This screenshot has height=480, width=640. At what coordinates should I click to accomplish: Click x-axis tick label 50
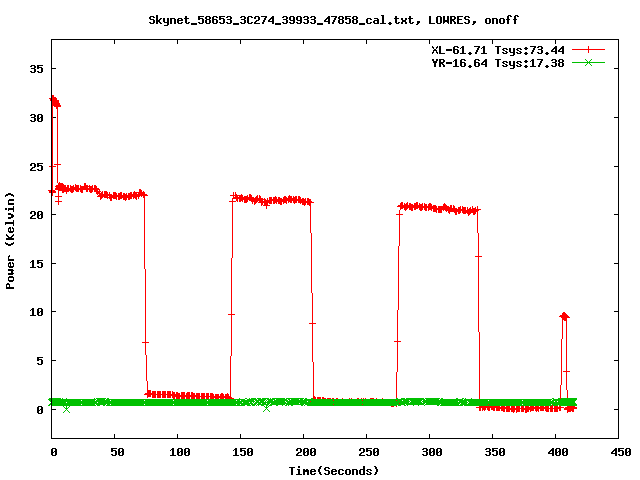click(x=117, y=452)
